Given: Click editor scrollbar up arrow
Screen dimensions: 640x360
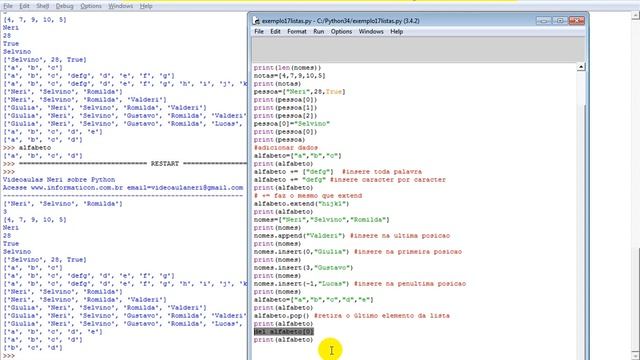Looking at the screenshot, I should pos(581,67).
